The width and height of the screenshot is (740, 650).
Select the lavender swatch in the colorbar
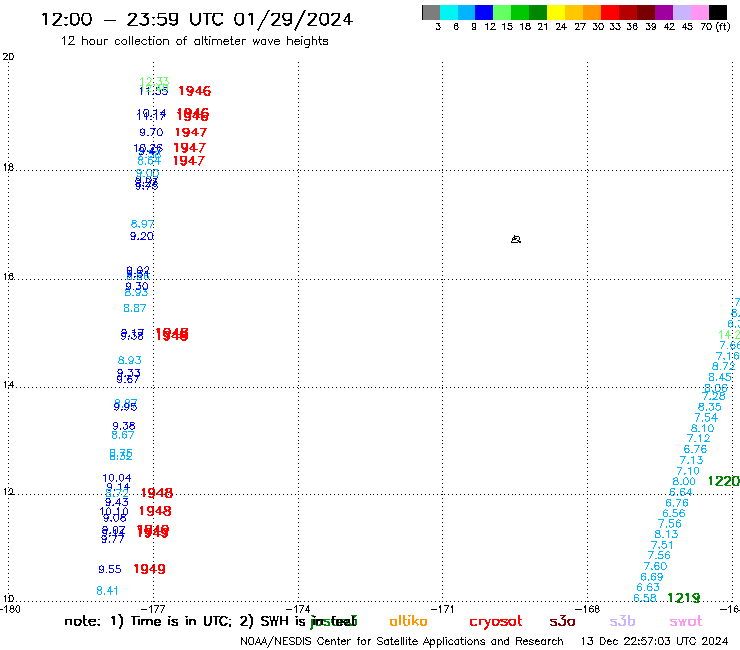tap(681, 12)
